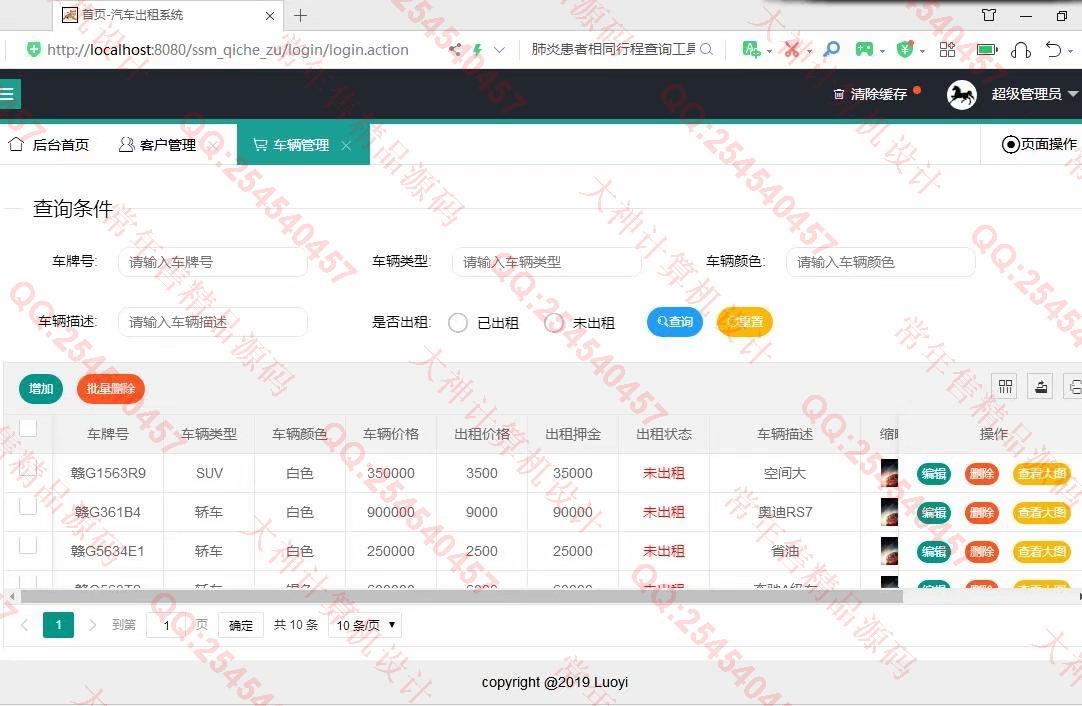Switch to the 后台首页 tab
Viewport: 1082px width, 706px height.
click(49, 145)
